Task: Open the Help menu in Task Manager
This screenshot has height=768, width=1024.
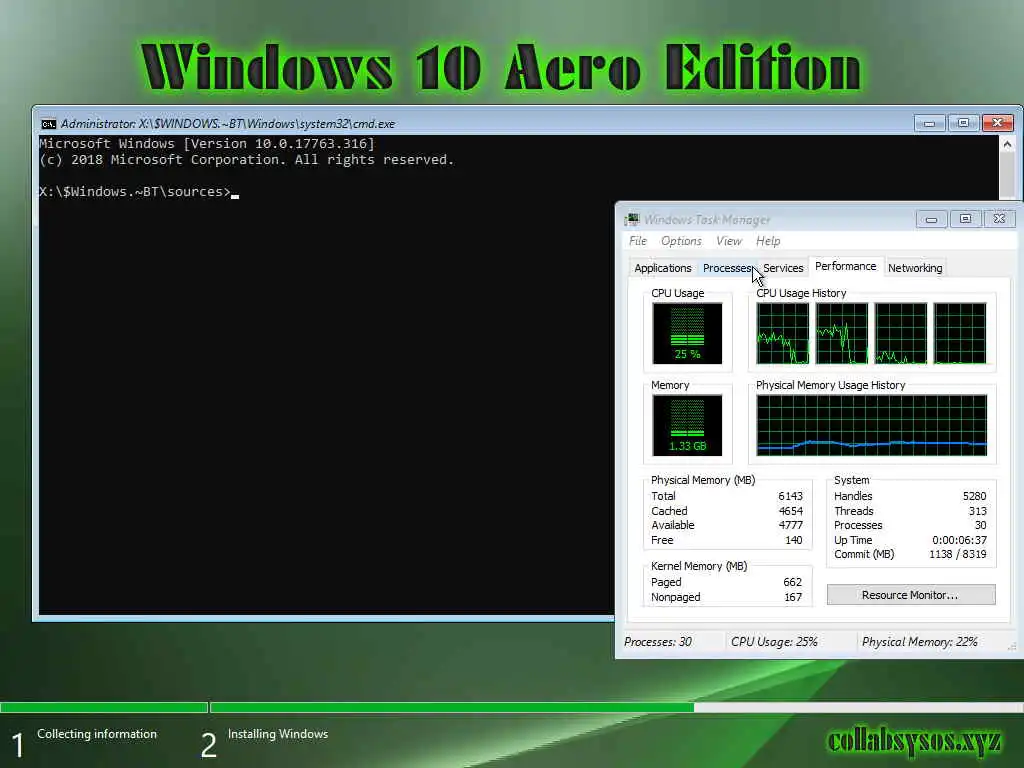Action: point(768,241)
